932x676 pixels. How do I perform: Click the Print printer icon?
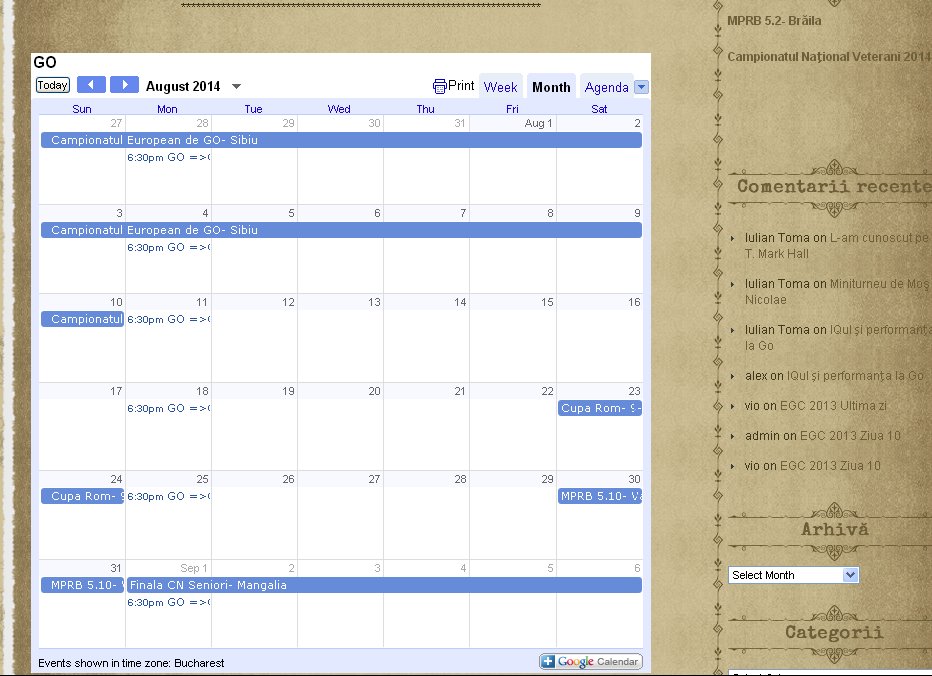pyautogui.click(x=440, y=87)
